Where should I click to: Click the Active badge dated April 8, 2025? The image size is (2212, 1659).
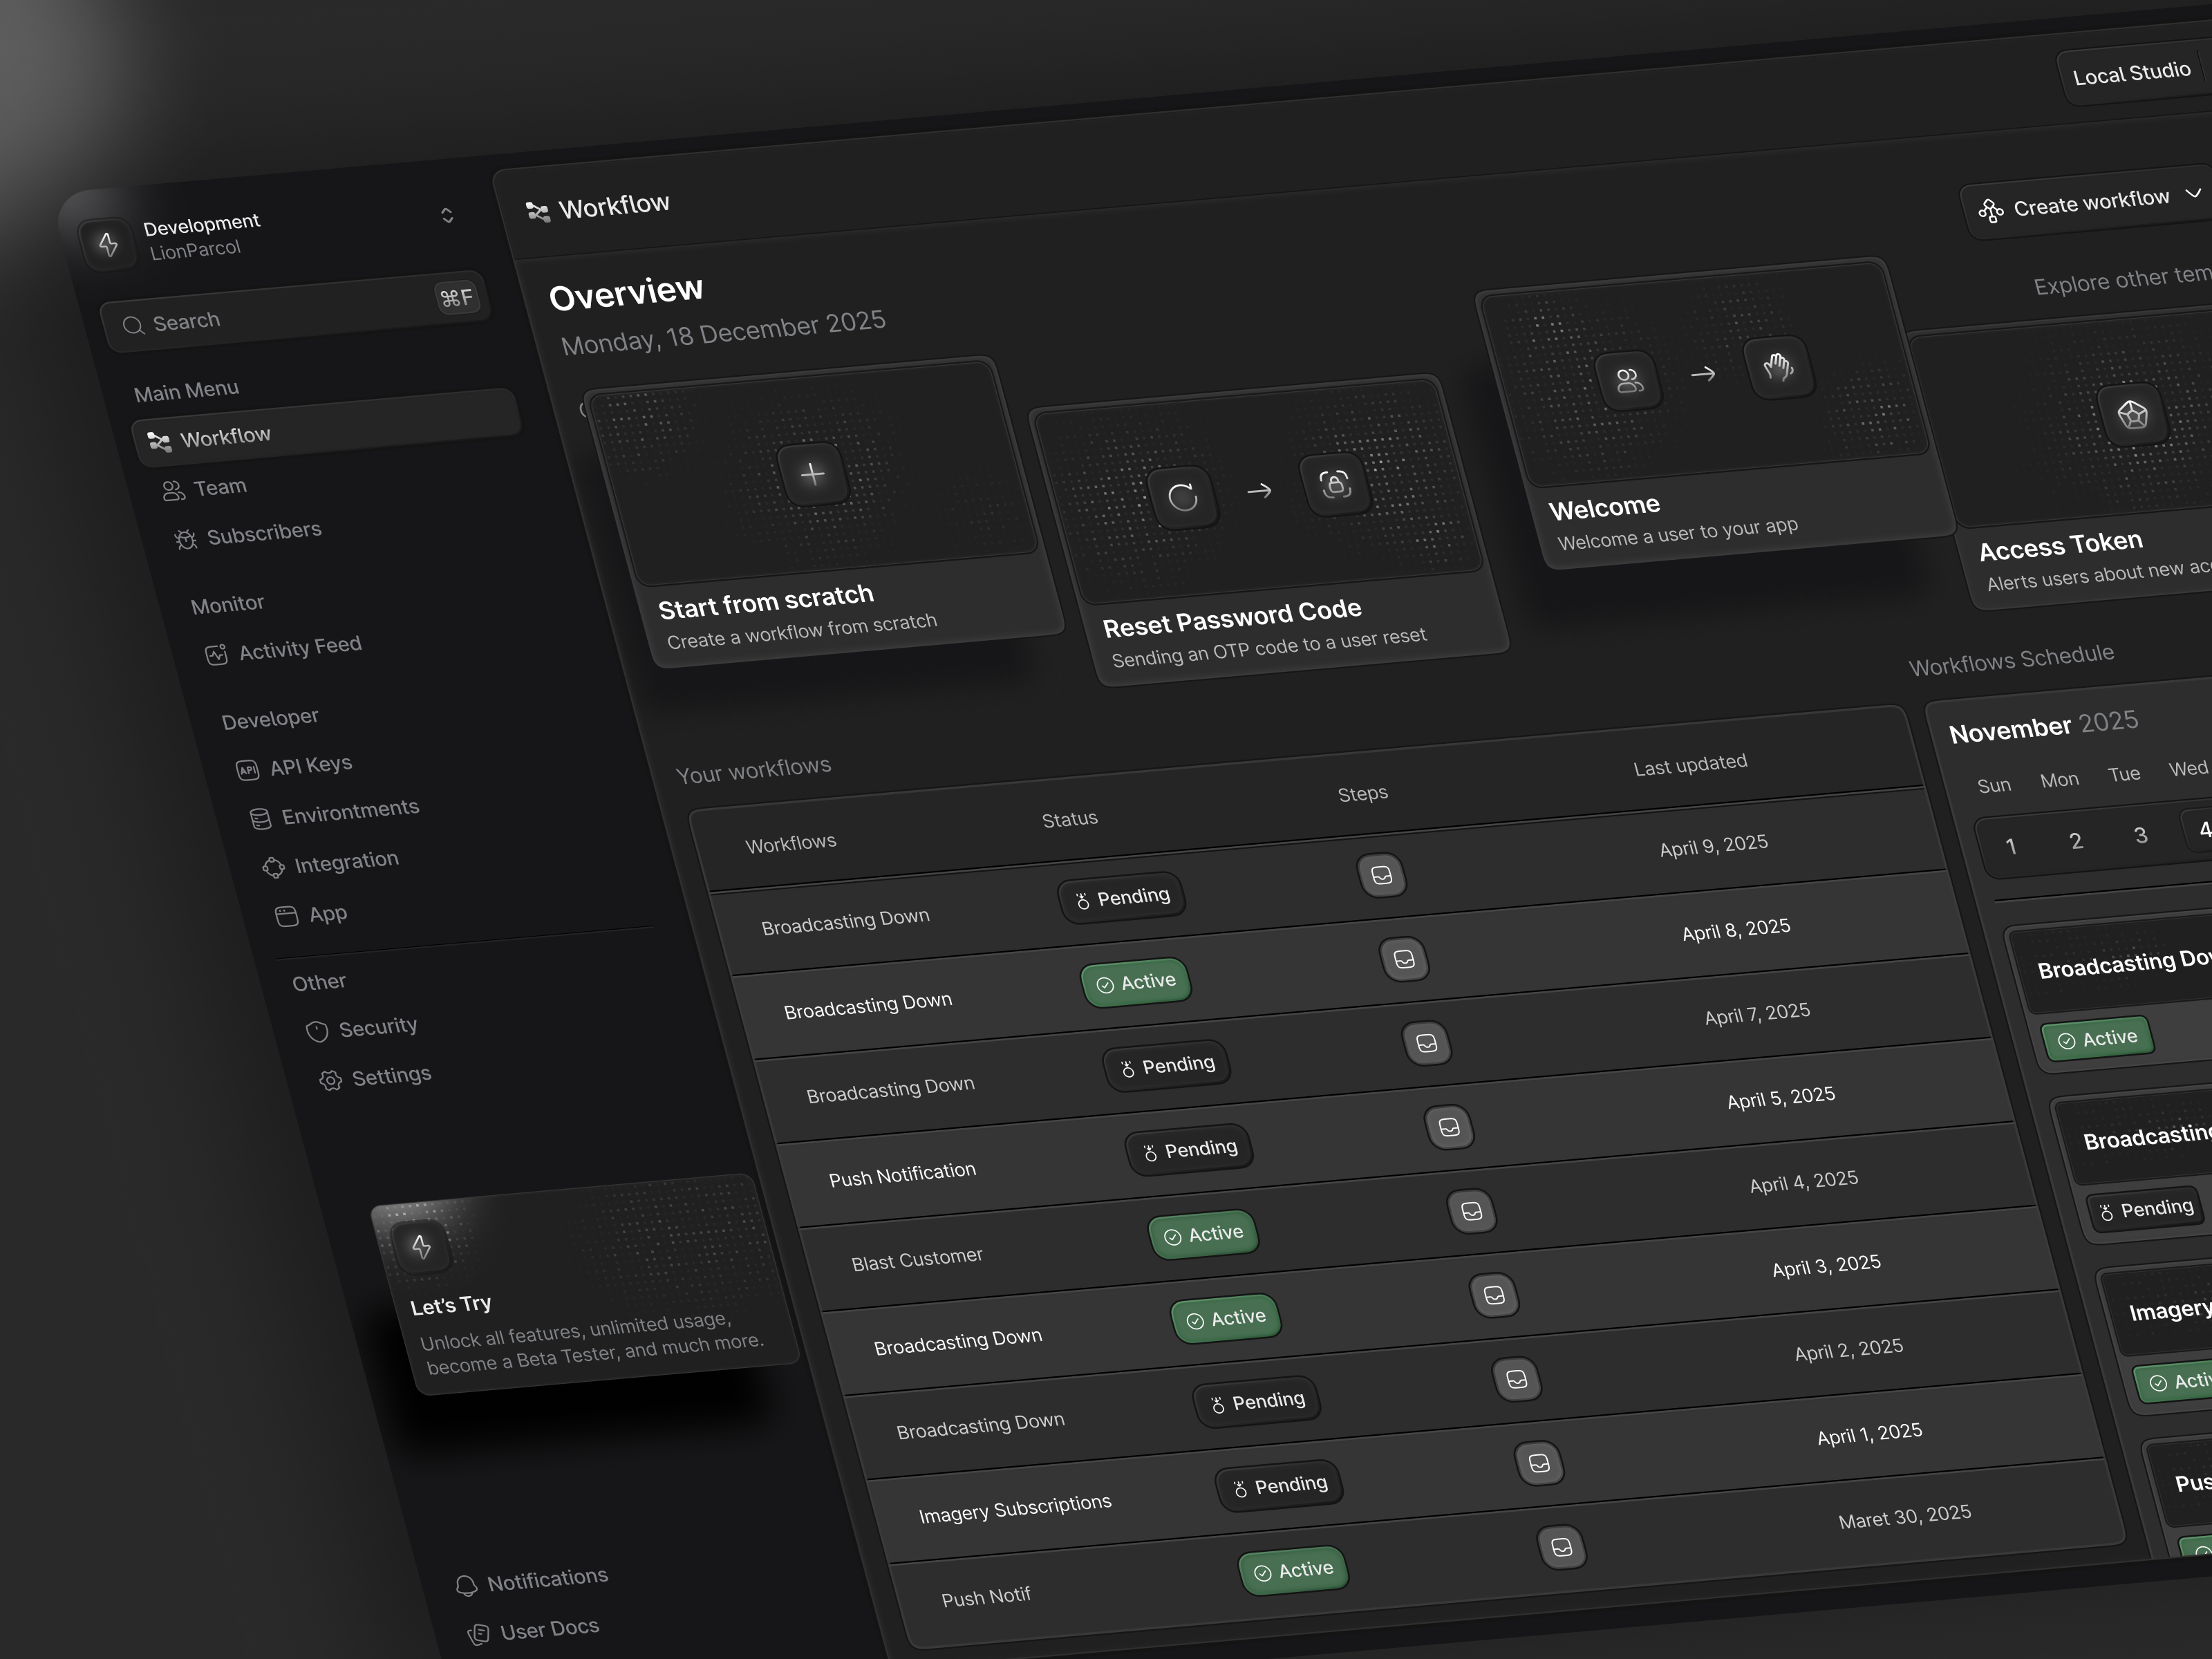pos(1136,983)
